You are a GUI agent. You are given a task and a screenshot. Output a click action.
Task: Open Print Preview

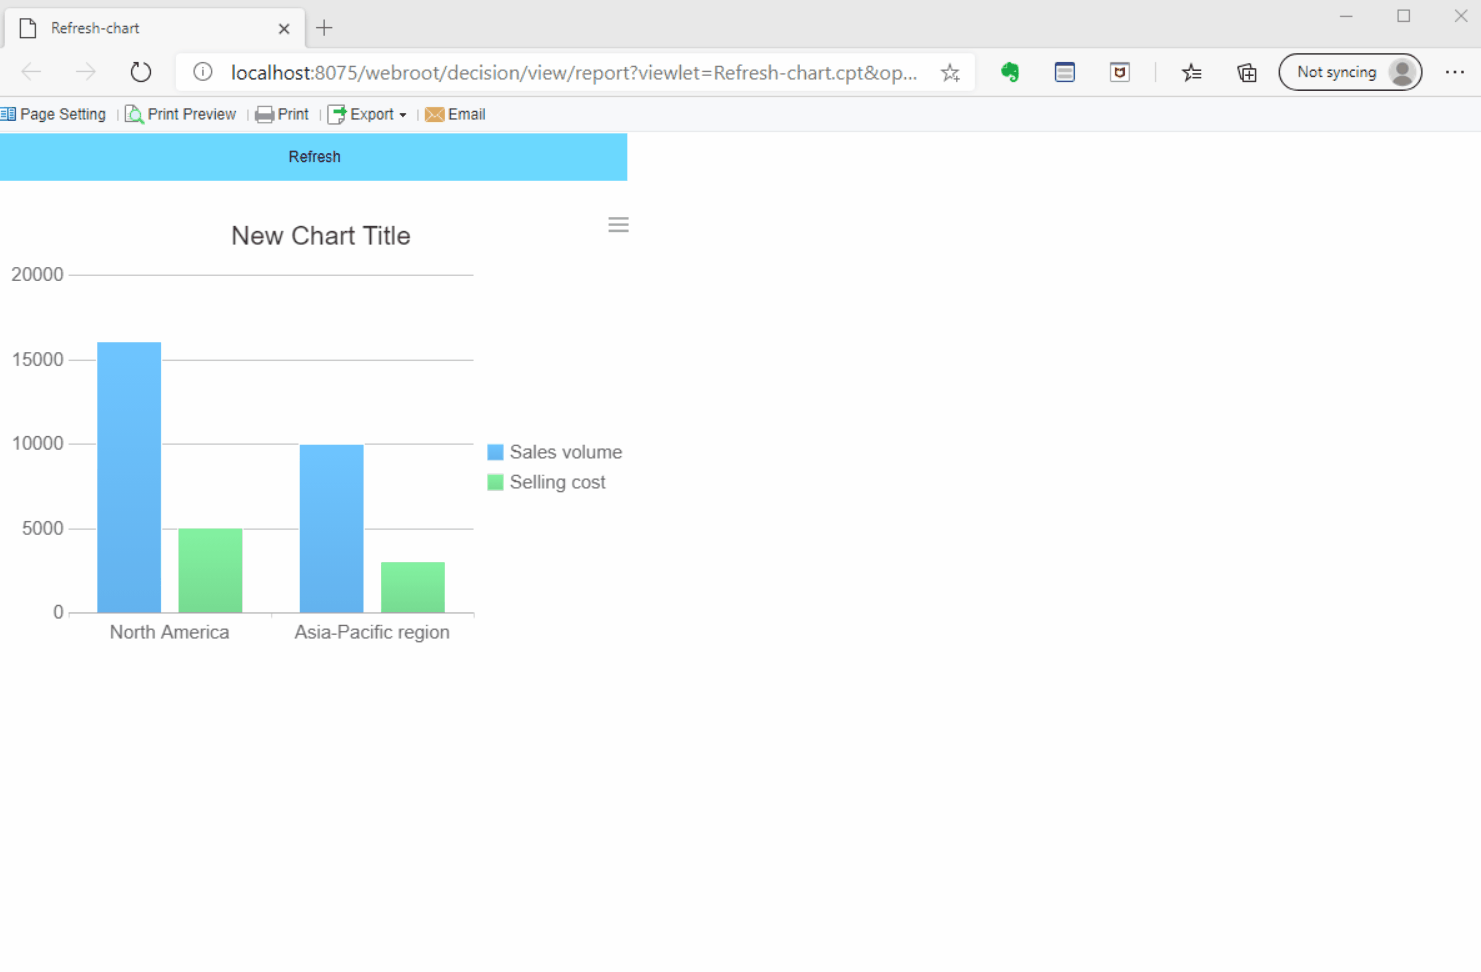(181, 114)
